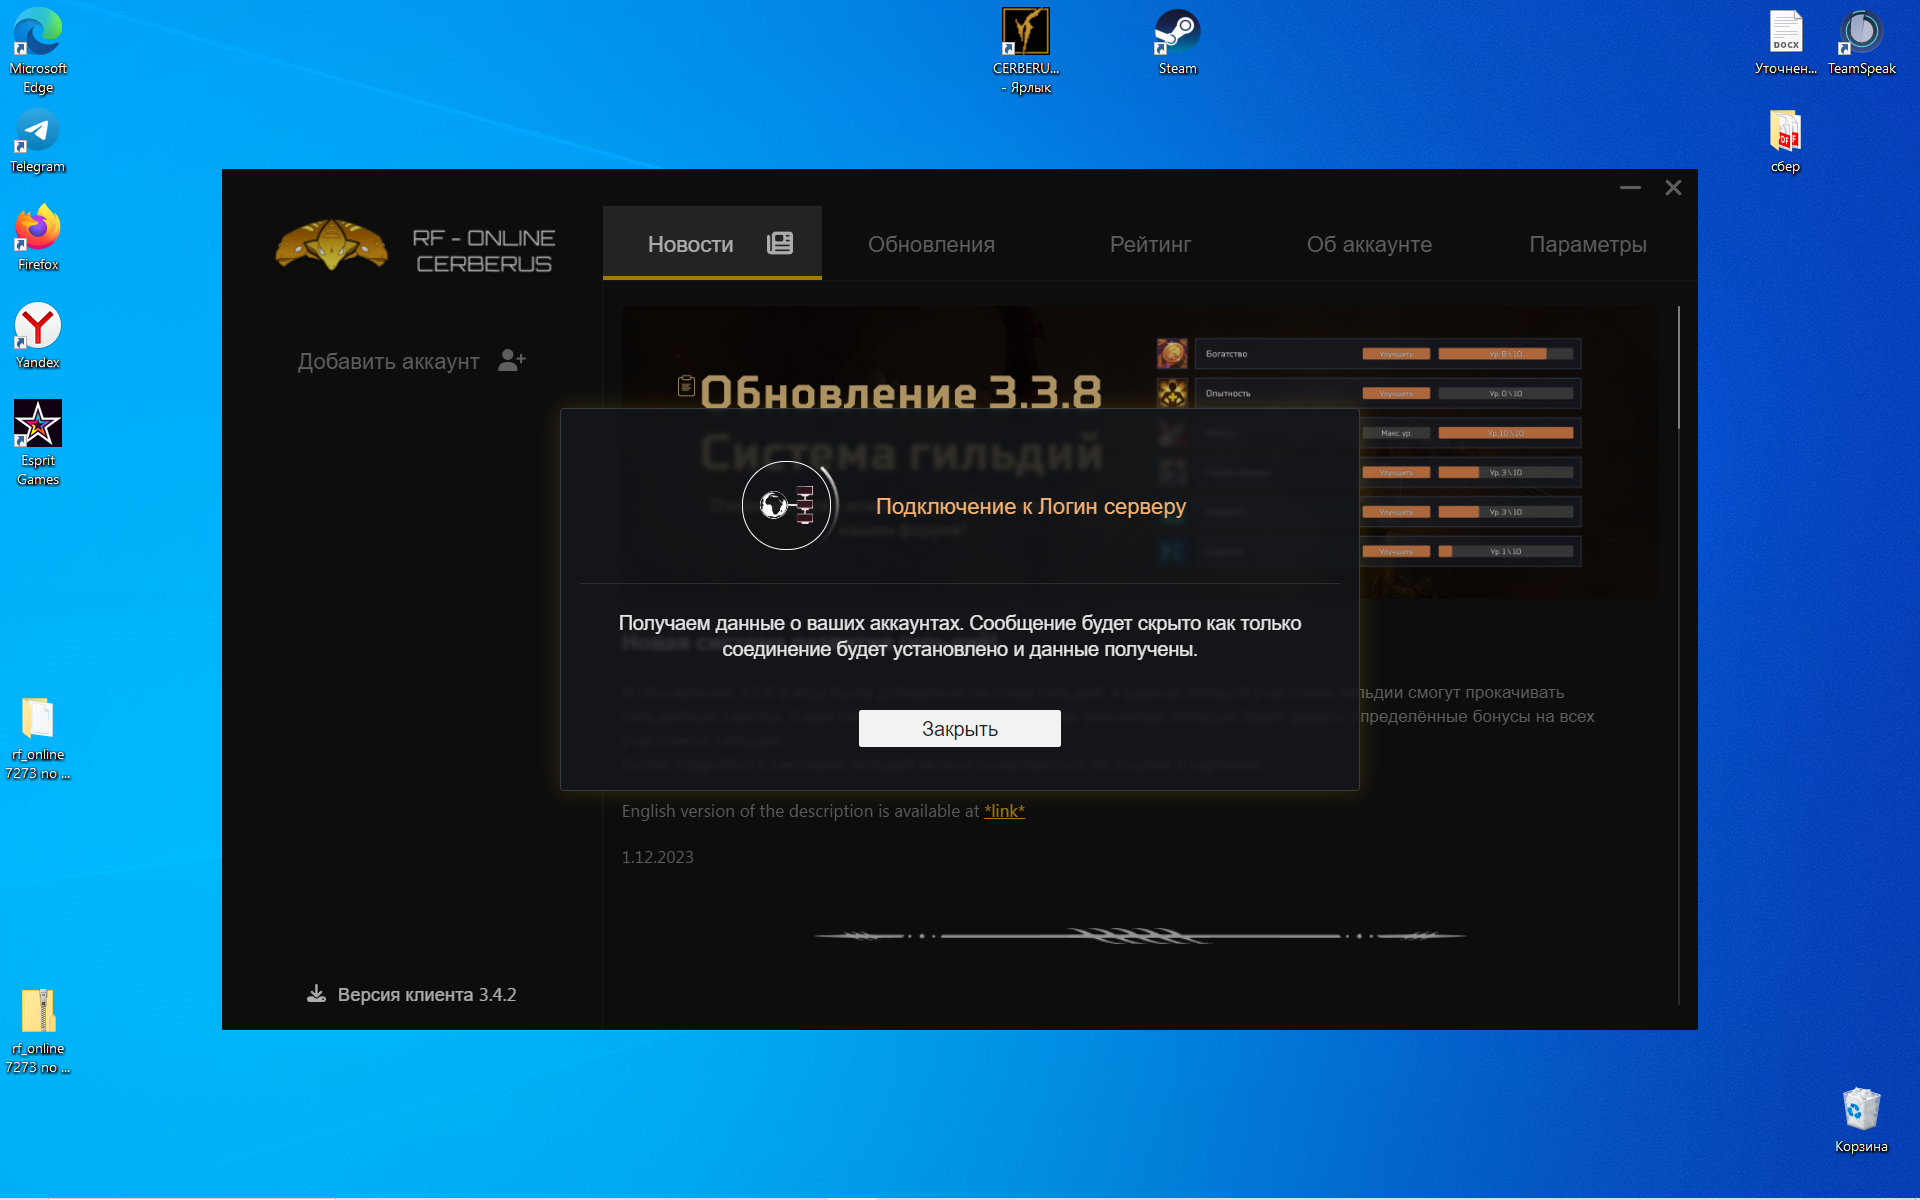The height and width of the screenshot is (1200, 1920).
Task: Click the clipboard icon before Обновление 3.3.8
Action: pos(686,386)
